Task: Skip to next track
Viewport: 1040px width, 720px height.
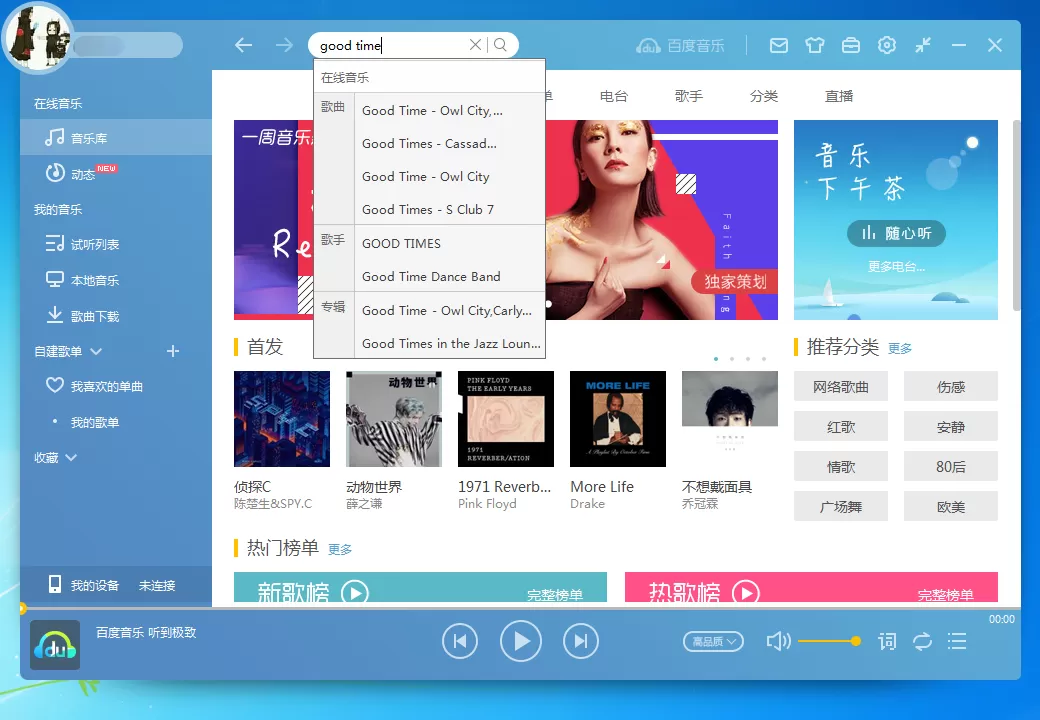Action: click(x=580, y=641)
